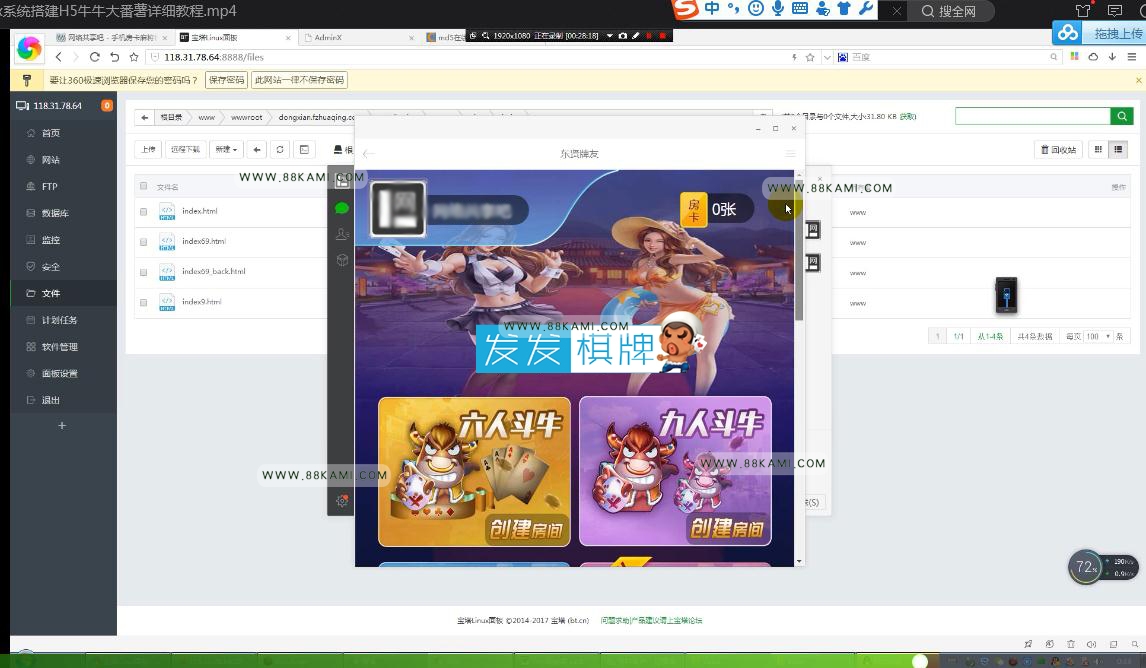Screen dimensions: 1146x668
Task: Dismiss the yellow password prompt bar
Action: tap(1138, 80)
